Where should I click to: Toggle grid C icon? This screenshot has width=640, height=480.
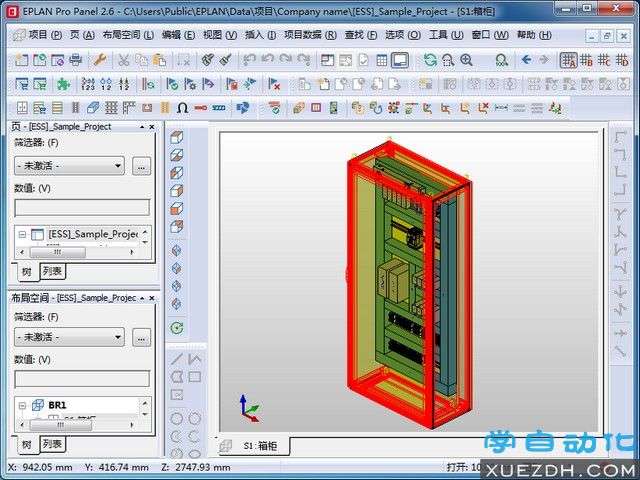[604, 60]
